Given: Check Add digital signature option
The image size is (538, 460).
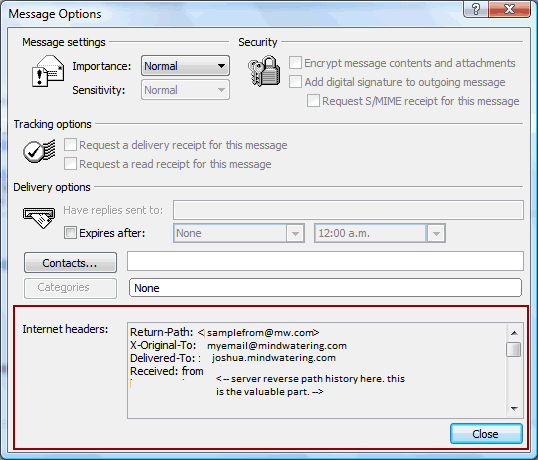Looking at the screenshot, I should pyautogui.click(x=295, y=82).
